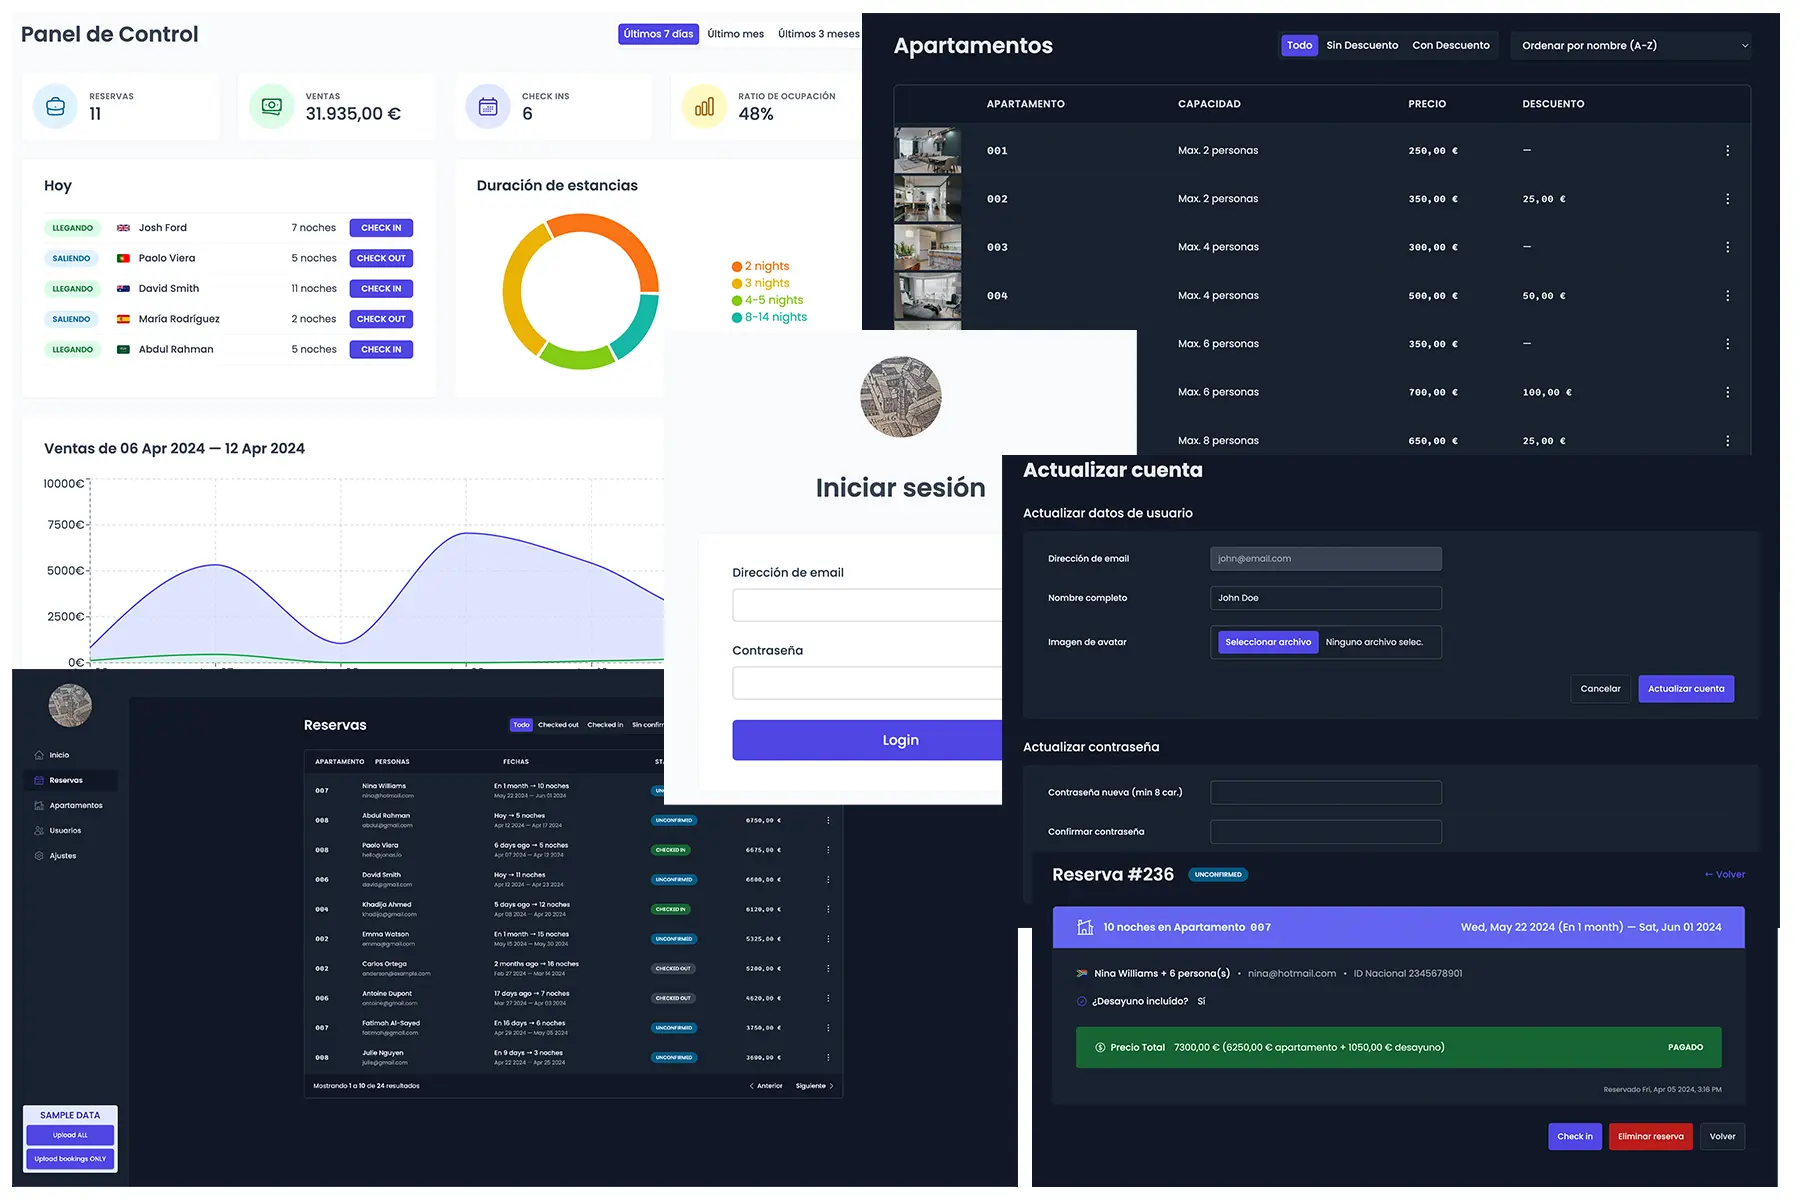Viewport: 1800px width, 1200px height.
Task: Open actions menu for Antoine Dupont booking
Action: (828, 998)
